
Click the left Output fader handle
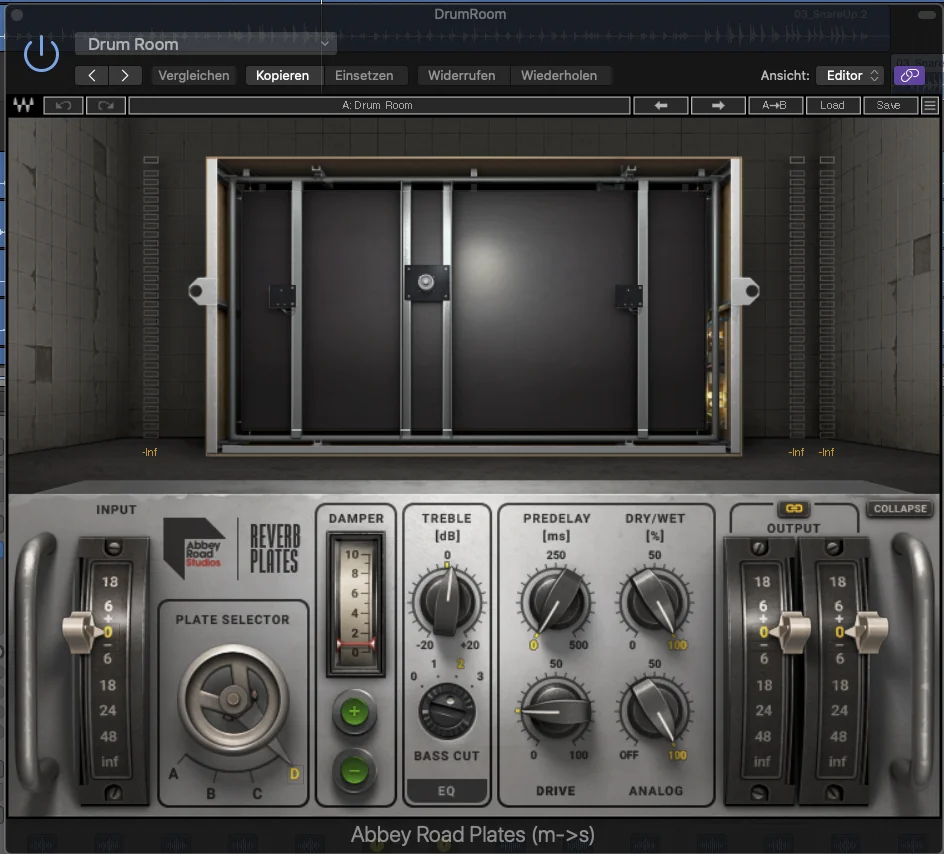(x=790, y=632)
